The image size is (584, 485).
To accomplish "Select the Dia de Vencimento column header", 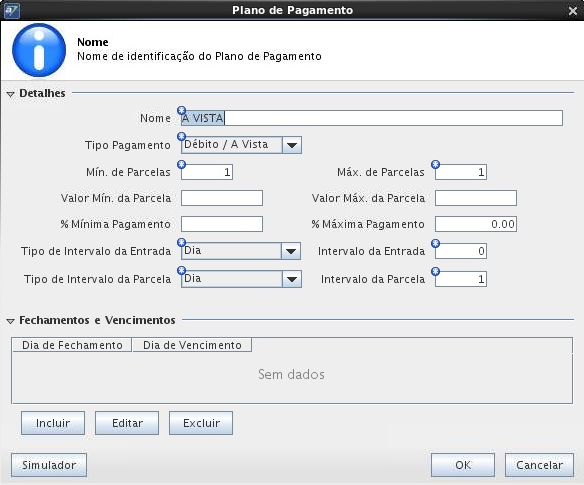I will (192, 345).
